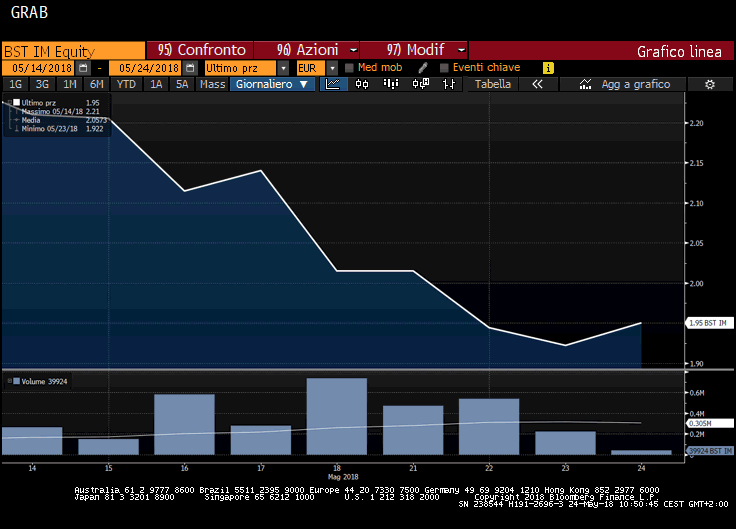Click the Tabella button
Image resolution: width=736 pixels, height=529 pixels.
click(493, 85)
